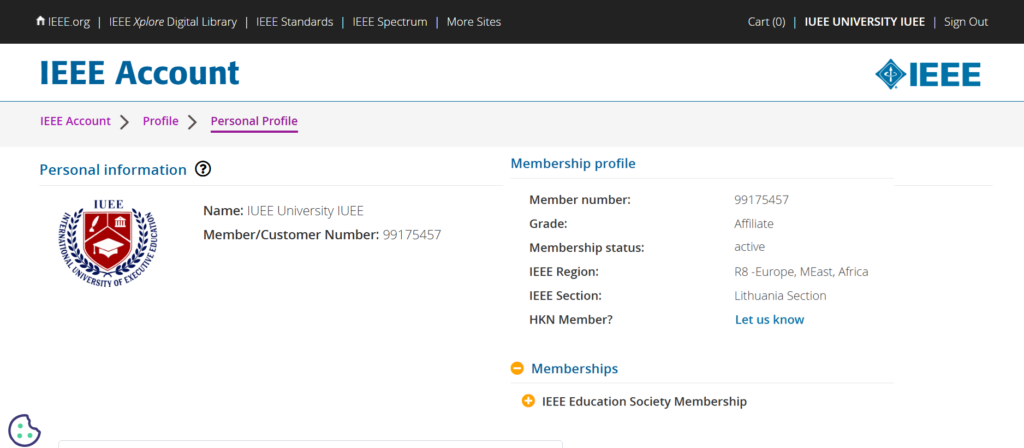Open the Personal information help question mark
The image size is (1024, 448).
(x=203, y=169)
